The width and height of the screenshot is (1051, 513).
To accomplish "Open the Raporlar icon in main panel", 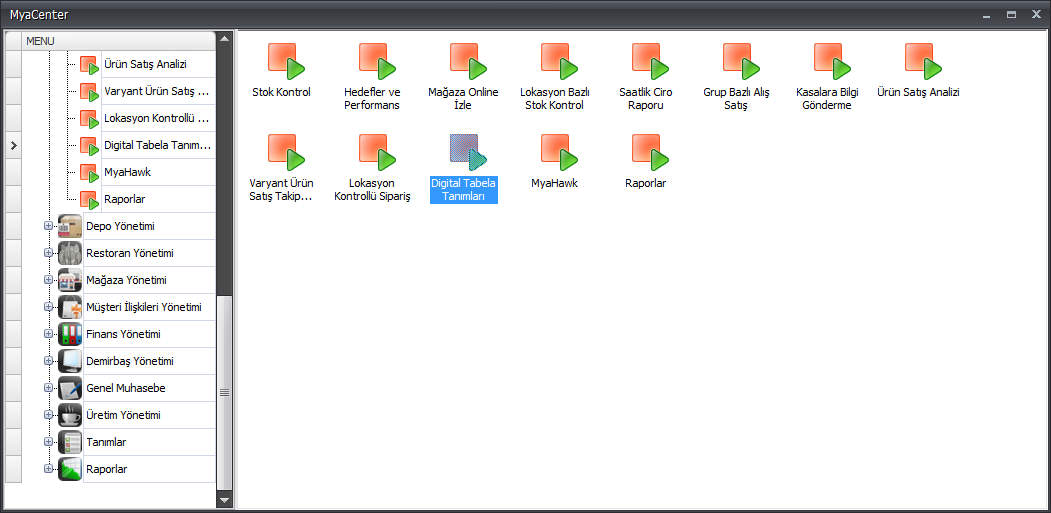I will [651, 152].
